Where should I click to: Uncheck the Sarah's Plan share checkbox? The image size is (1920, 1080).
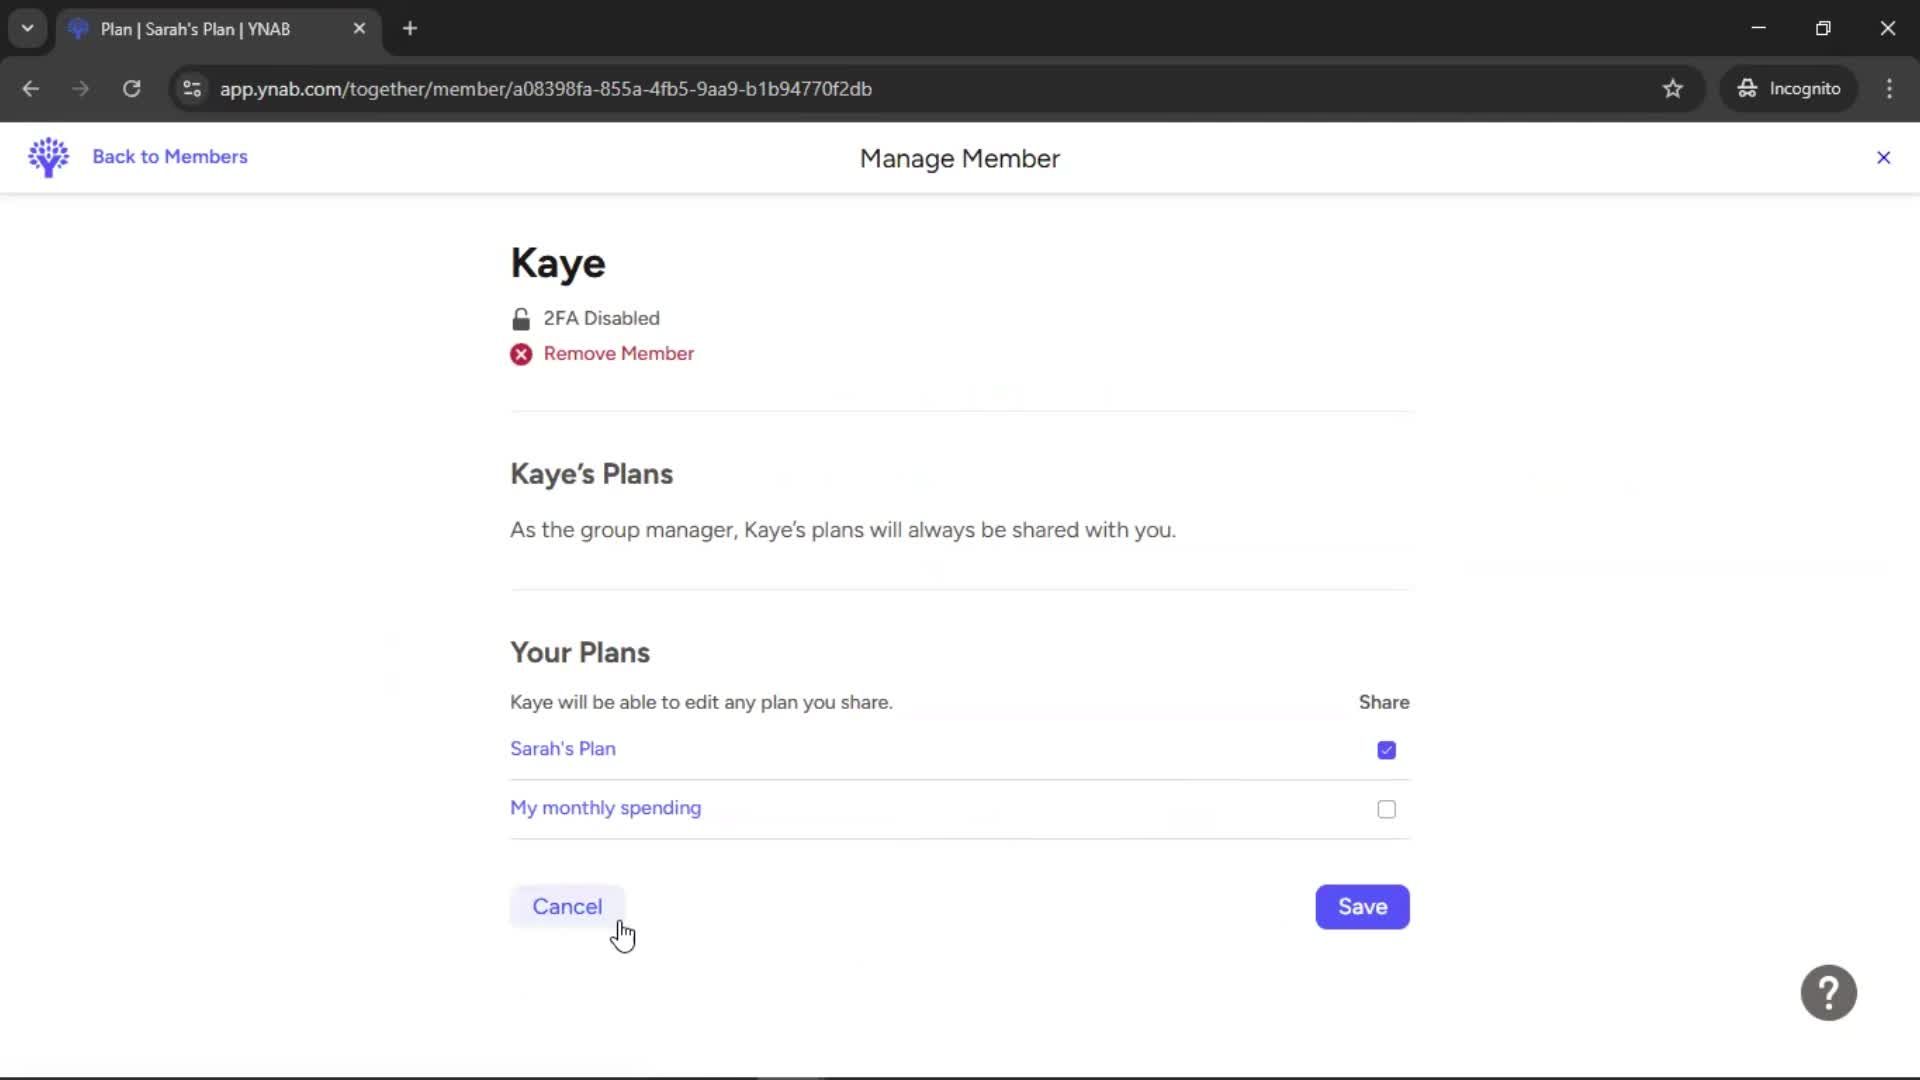coord(1386,750)
